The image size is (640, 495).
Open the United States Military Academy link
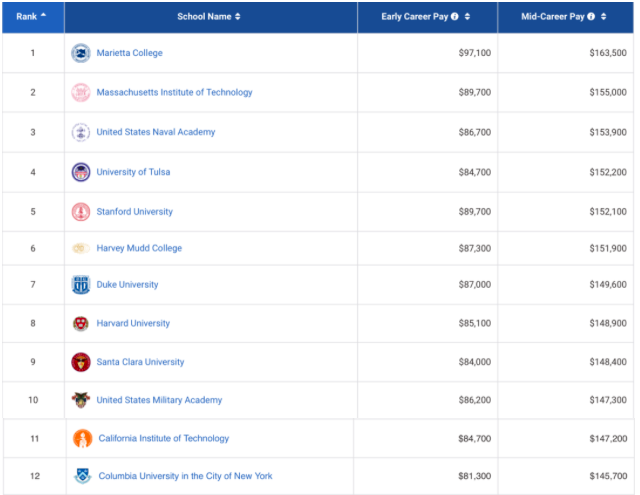159,400
